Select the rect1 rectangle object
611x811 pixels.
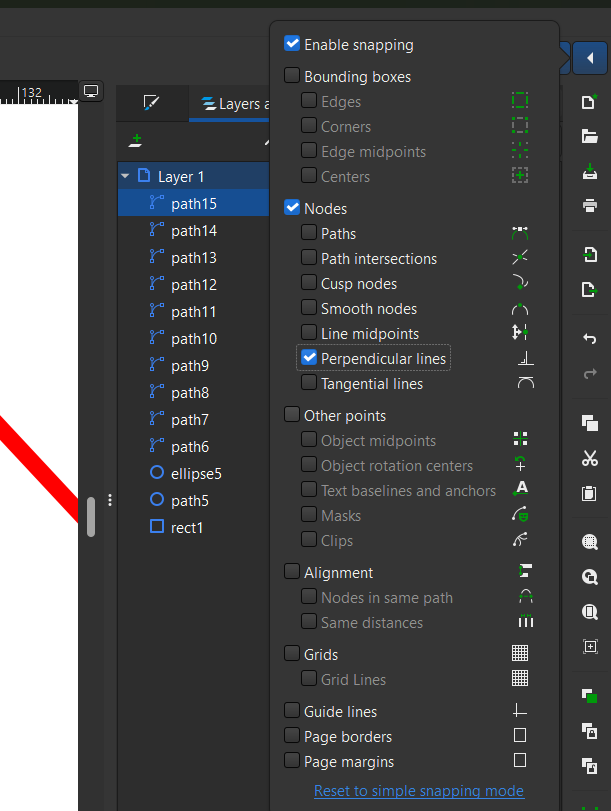point(193,528)
